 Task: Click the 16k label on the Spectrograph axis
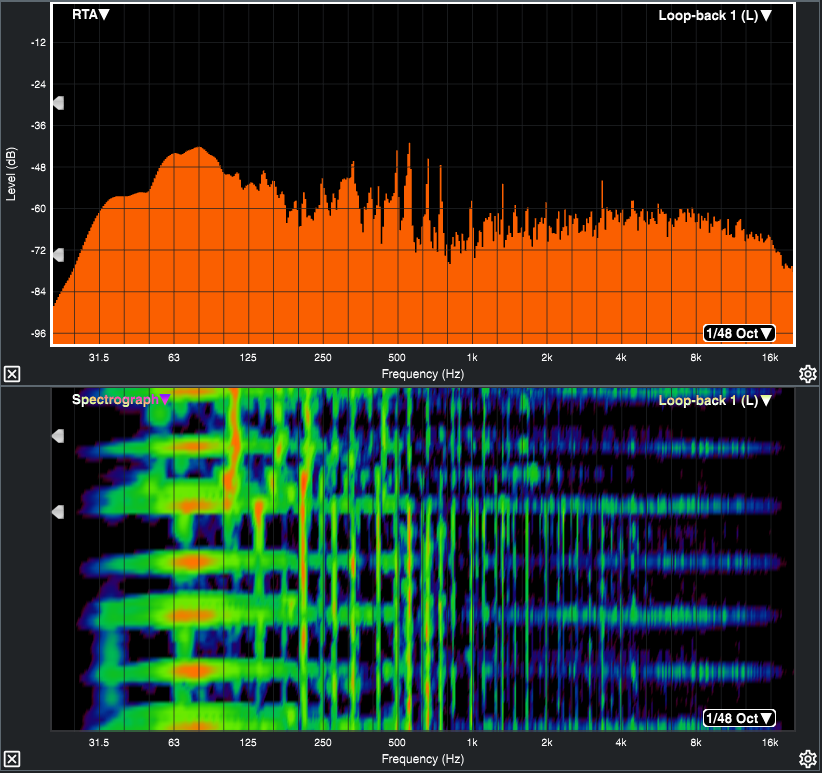(770, 743)
